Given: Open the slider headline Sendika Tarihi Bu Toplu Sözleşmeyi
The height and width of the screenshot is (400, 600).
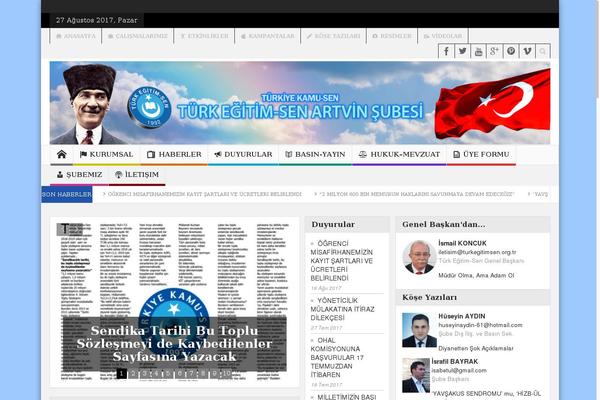Looking at the screenshot, I should (174, 344).
